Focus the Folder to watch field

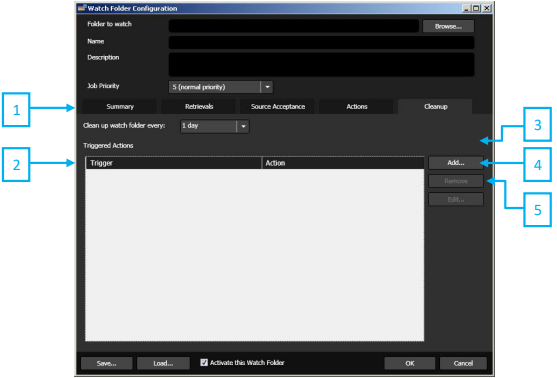(x=293, y=26)
